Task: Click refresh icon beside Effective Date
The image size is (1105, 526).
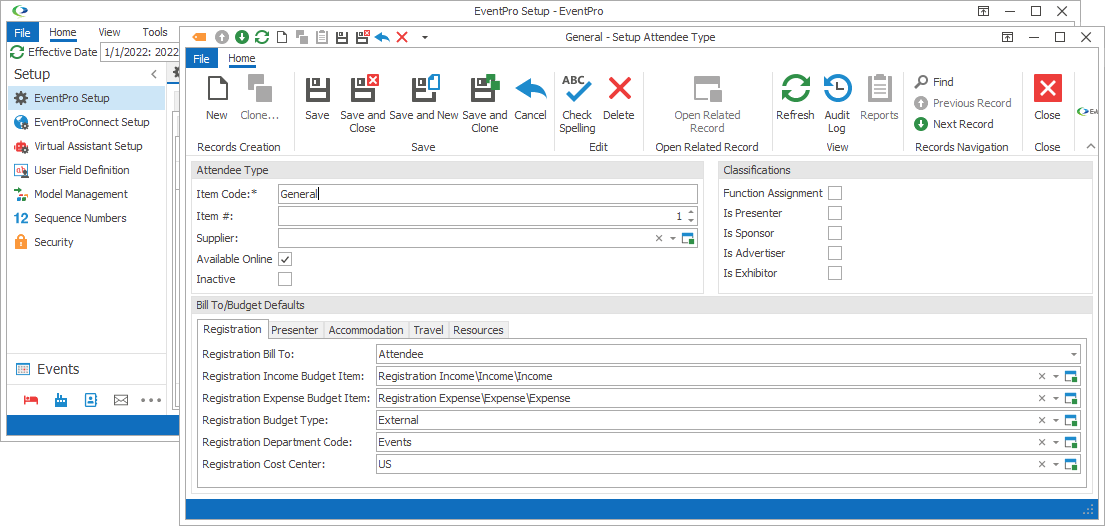Action: pyautogui.click(x=18, y=51)
